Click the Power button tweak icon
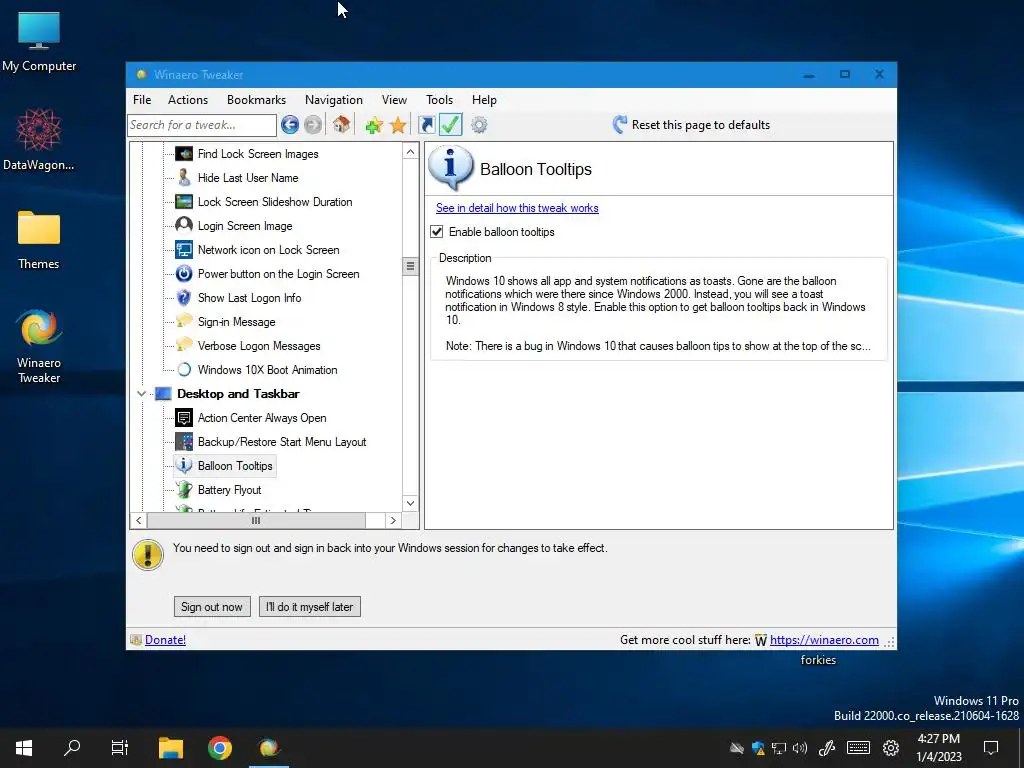 (x=184, y=274)
